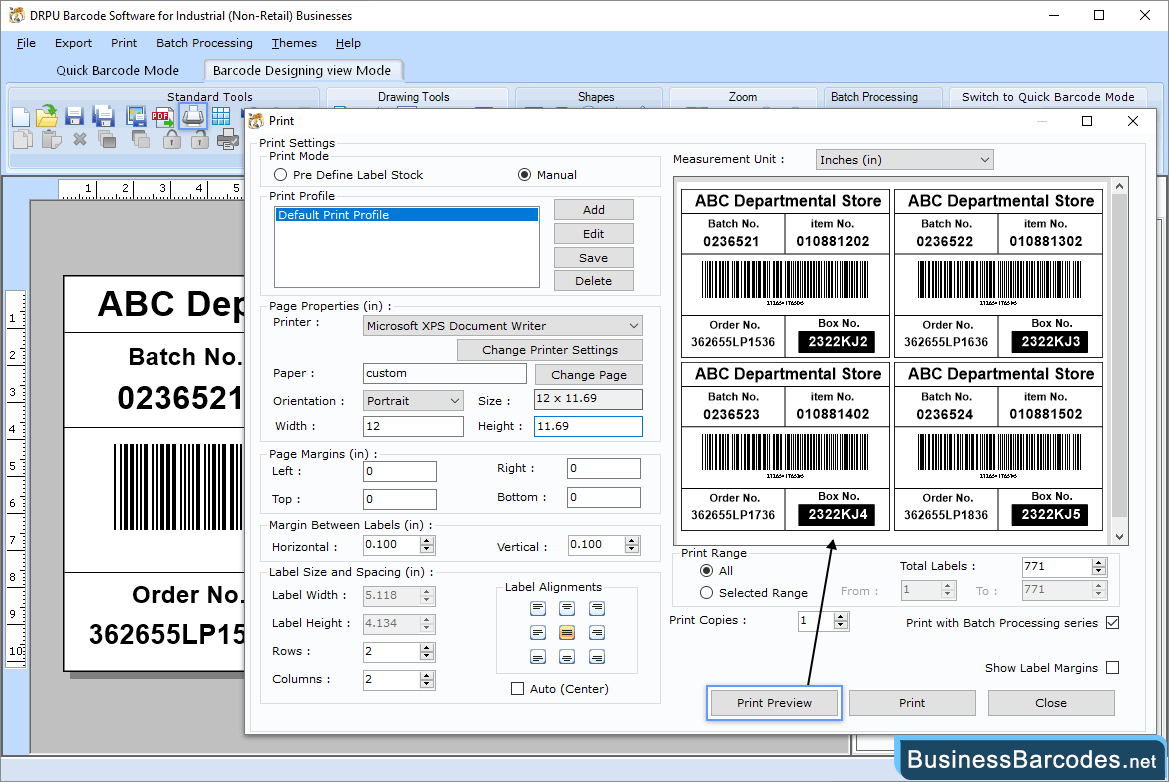The height and width of the screenshot is (782, 1169).
Task: Click the Send to Back stacked icon
Action: point(140,139)
